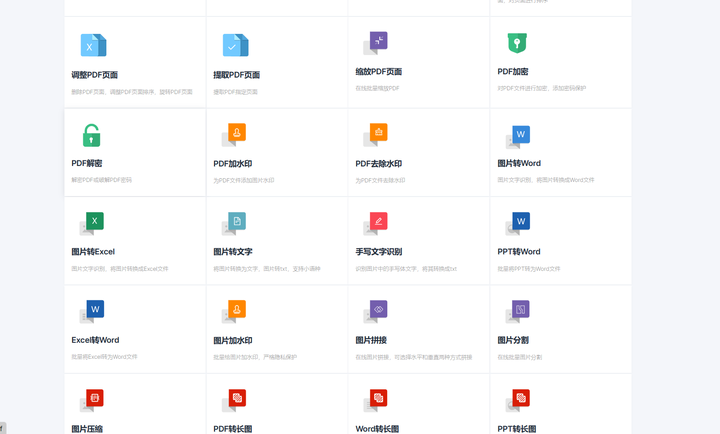Click description under 调整PDF页面 title
The image size is (720, 434).
132,92
